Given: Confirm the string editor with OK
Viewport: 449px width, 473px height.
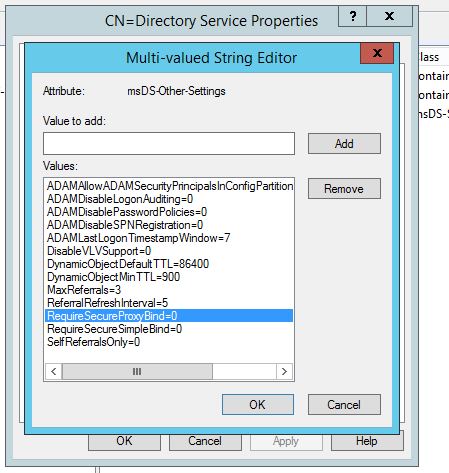Looking at the screenshot, I should click(258, 405).
